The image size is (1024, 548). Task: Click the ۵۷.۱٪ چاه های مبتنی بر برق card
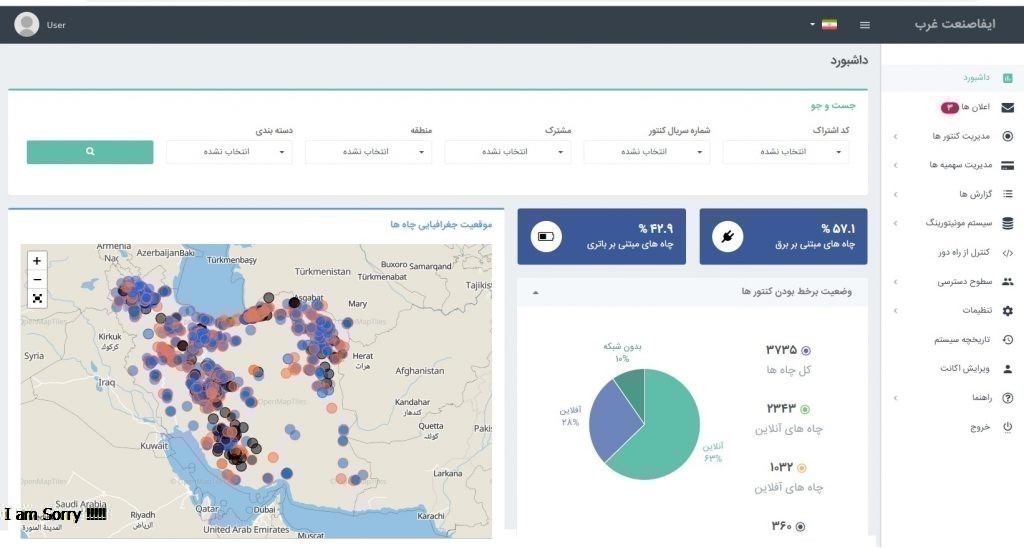pyautogui.click(x=783, y=236)
